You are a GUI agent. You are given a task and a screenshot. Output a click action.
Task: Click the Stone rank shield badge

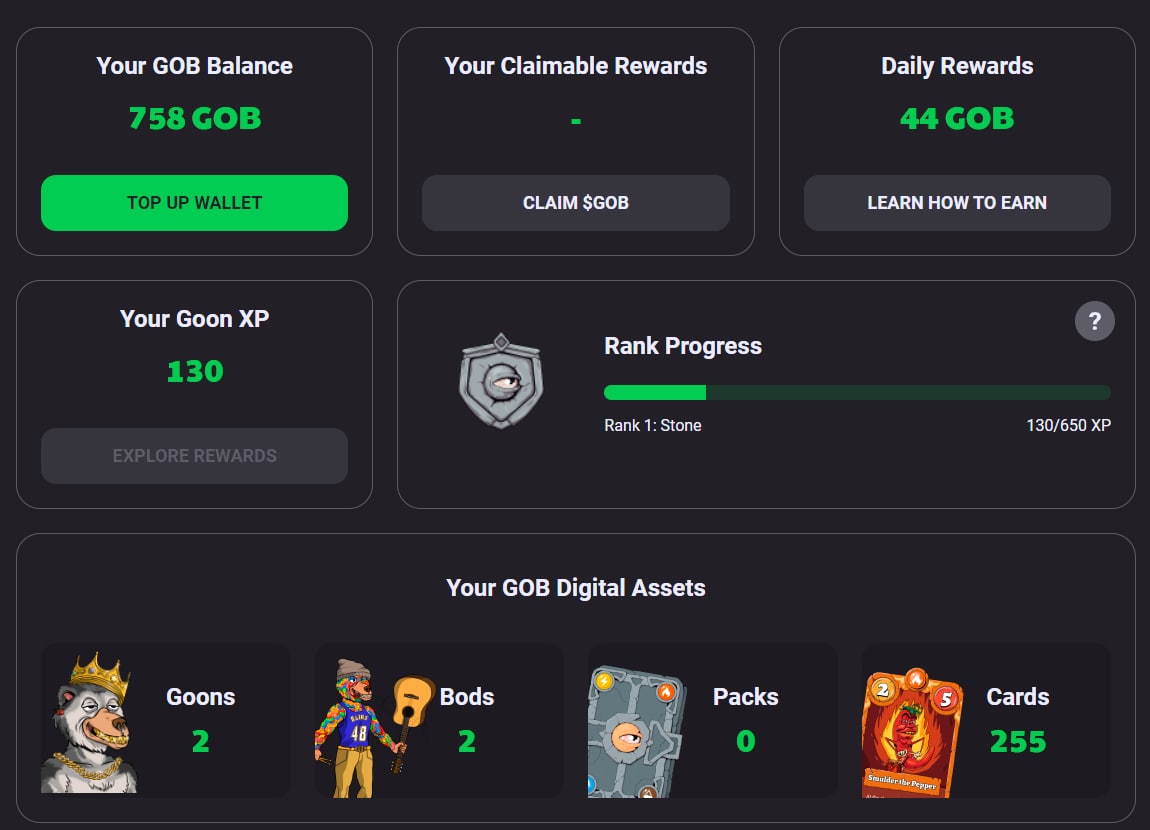pos(500,381)
